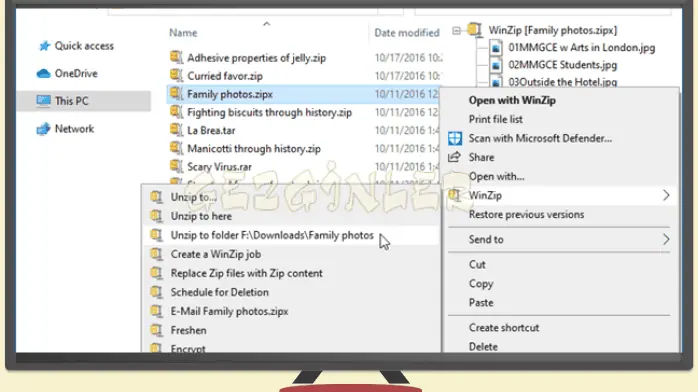Screen dimensions: 698x392
Task: Click the Quick access star icon
Action: click(44, 46)
